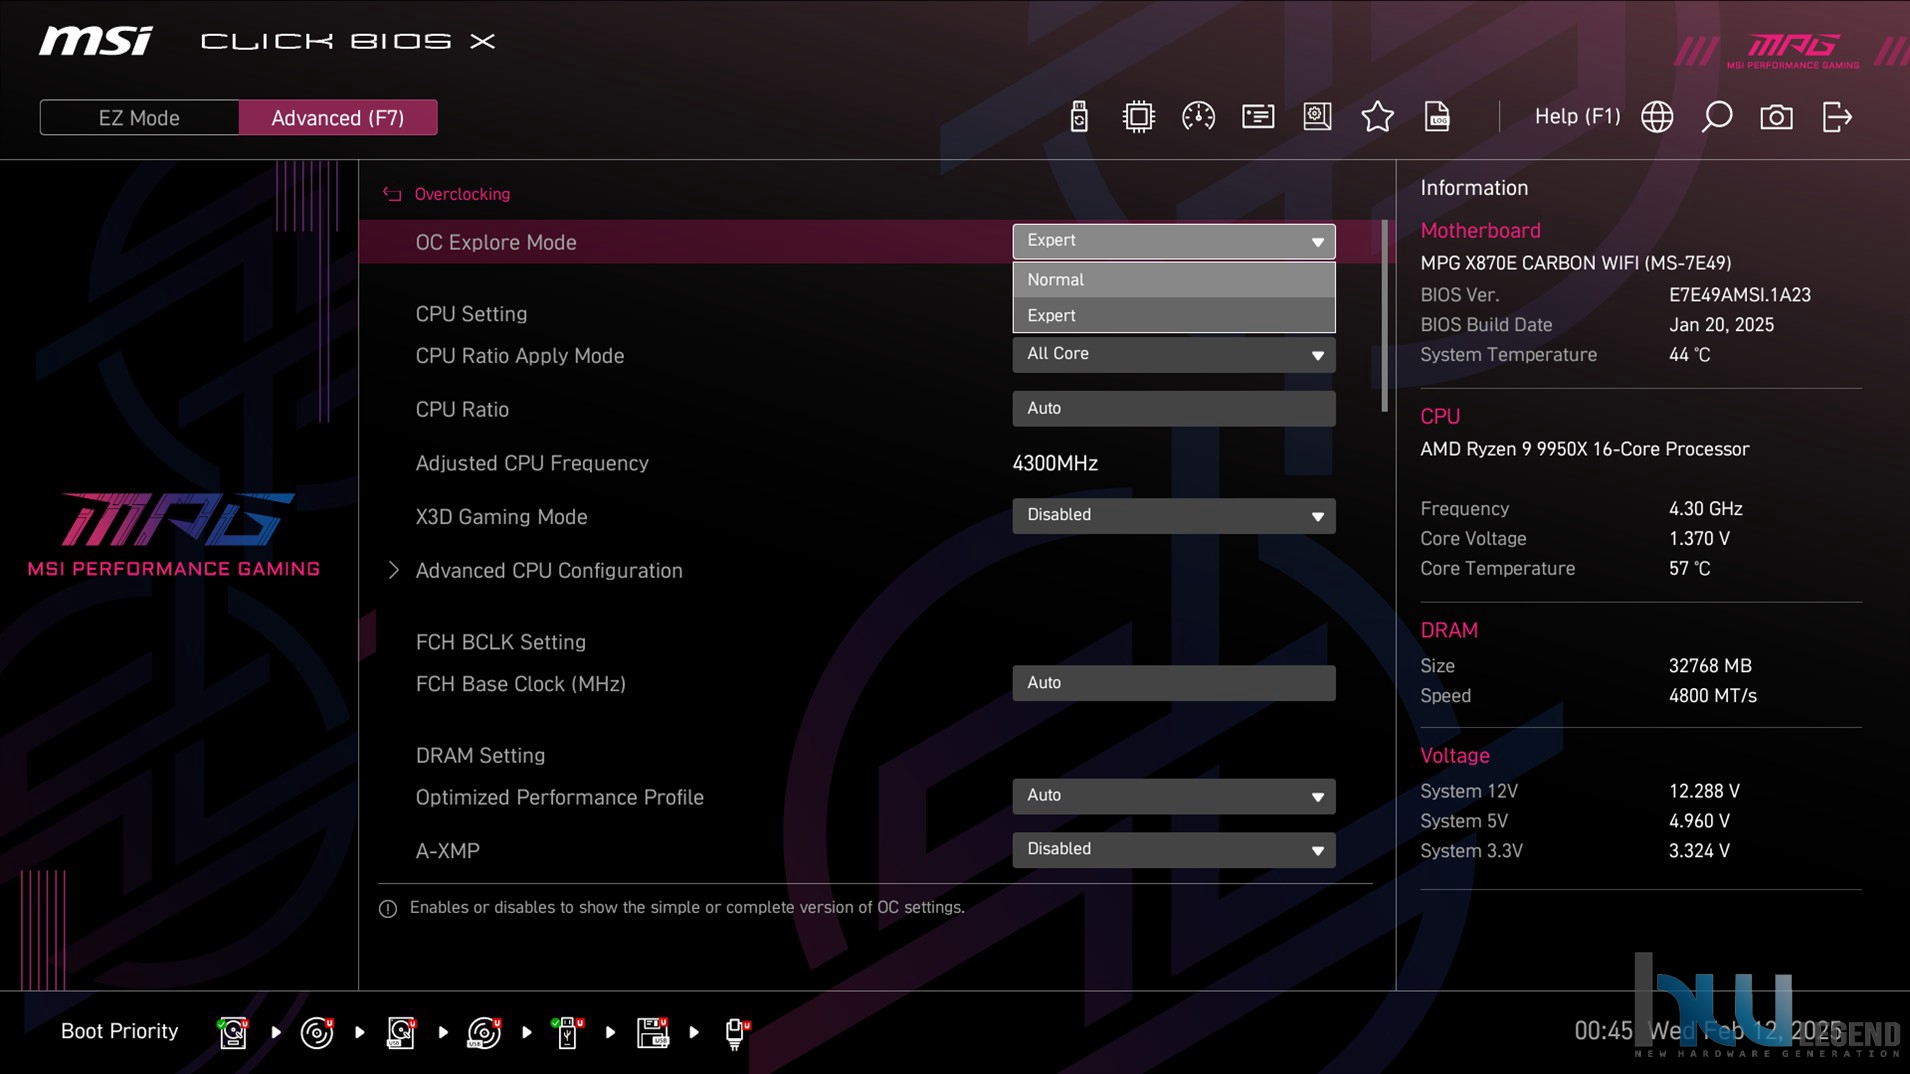Select USB optical disc boot device
Image resolution: width=1910 pixels, height=1074 pixels.
click(484, 1032)
